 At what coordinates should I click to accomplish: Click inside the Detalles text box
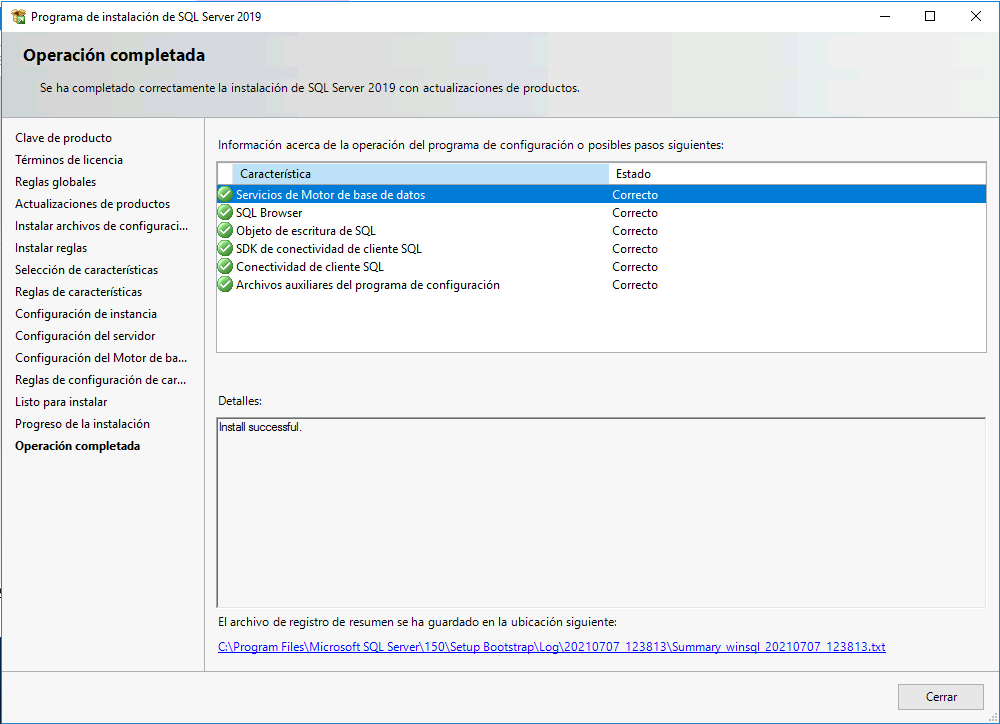click(601, 513)
